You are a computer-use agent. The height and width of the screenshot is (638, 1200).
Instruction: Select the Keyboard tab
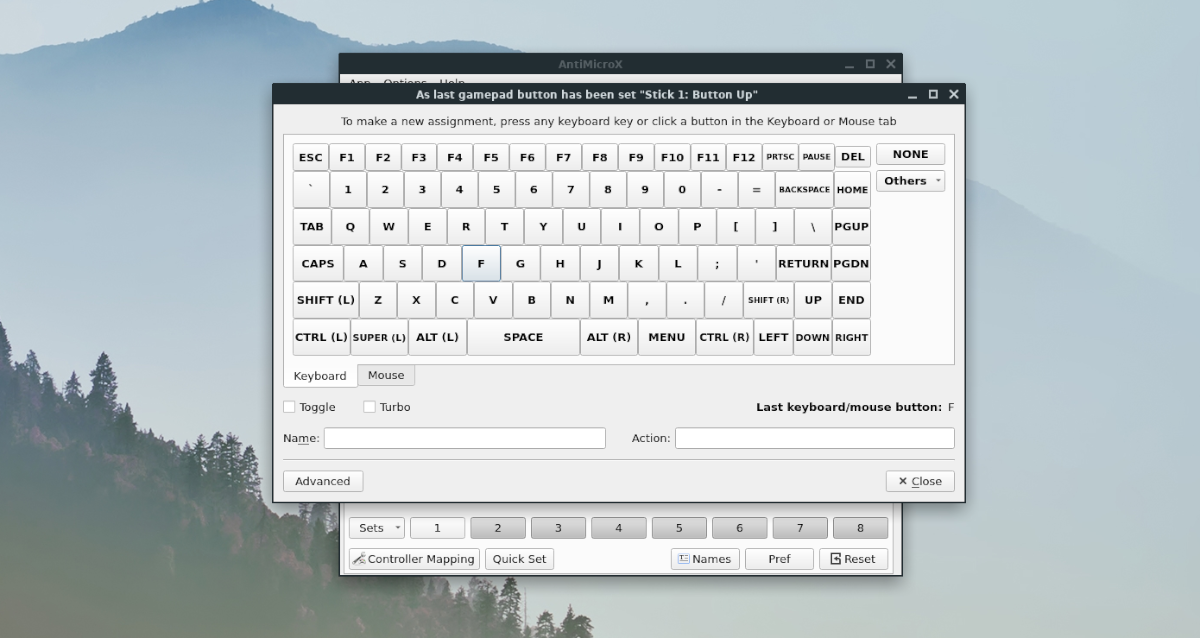(x=320, y=376)
